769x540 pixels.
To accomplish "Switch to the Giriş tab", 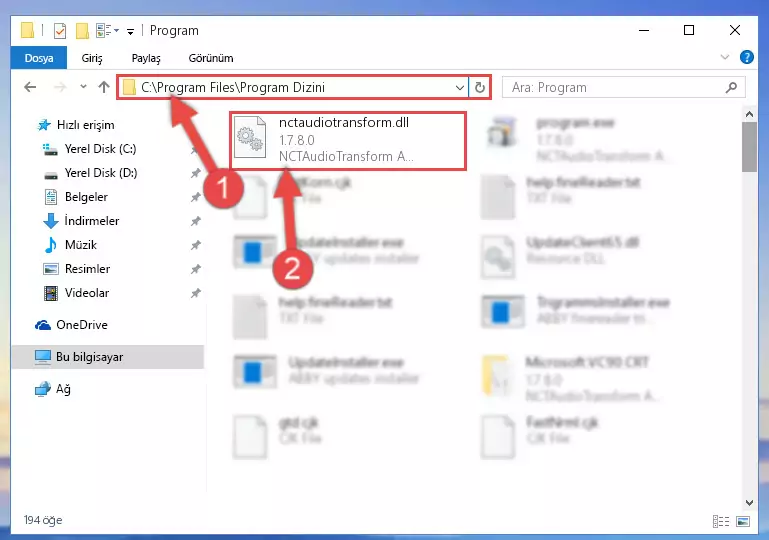I will click(92, 58).
